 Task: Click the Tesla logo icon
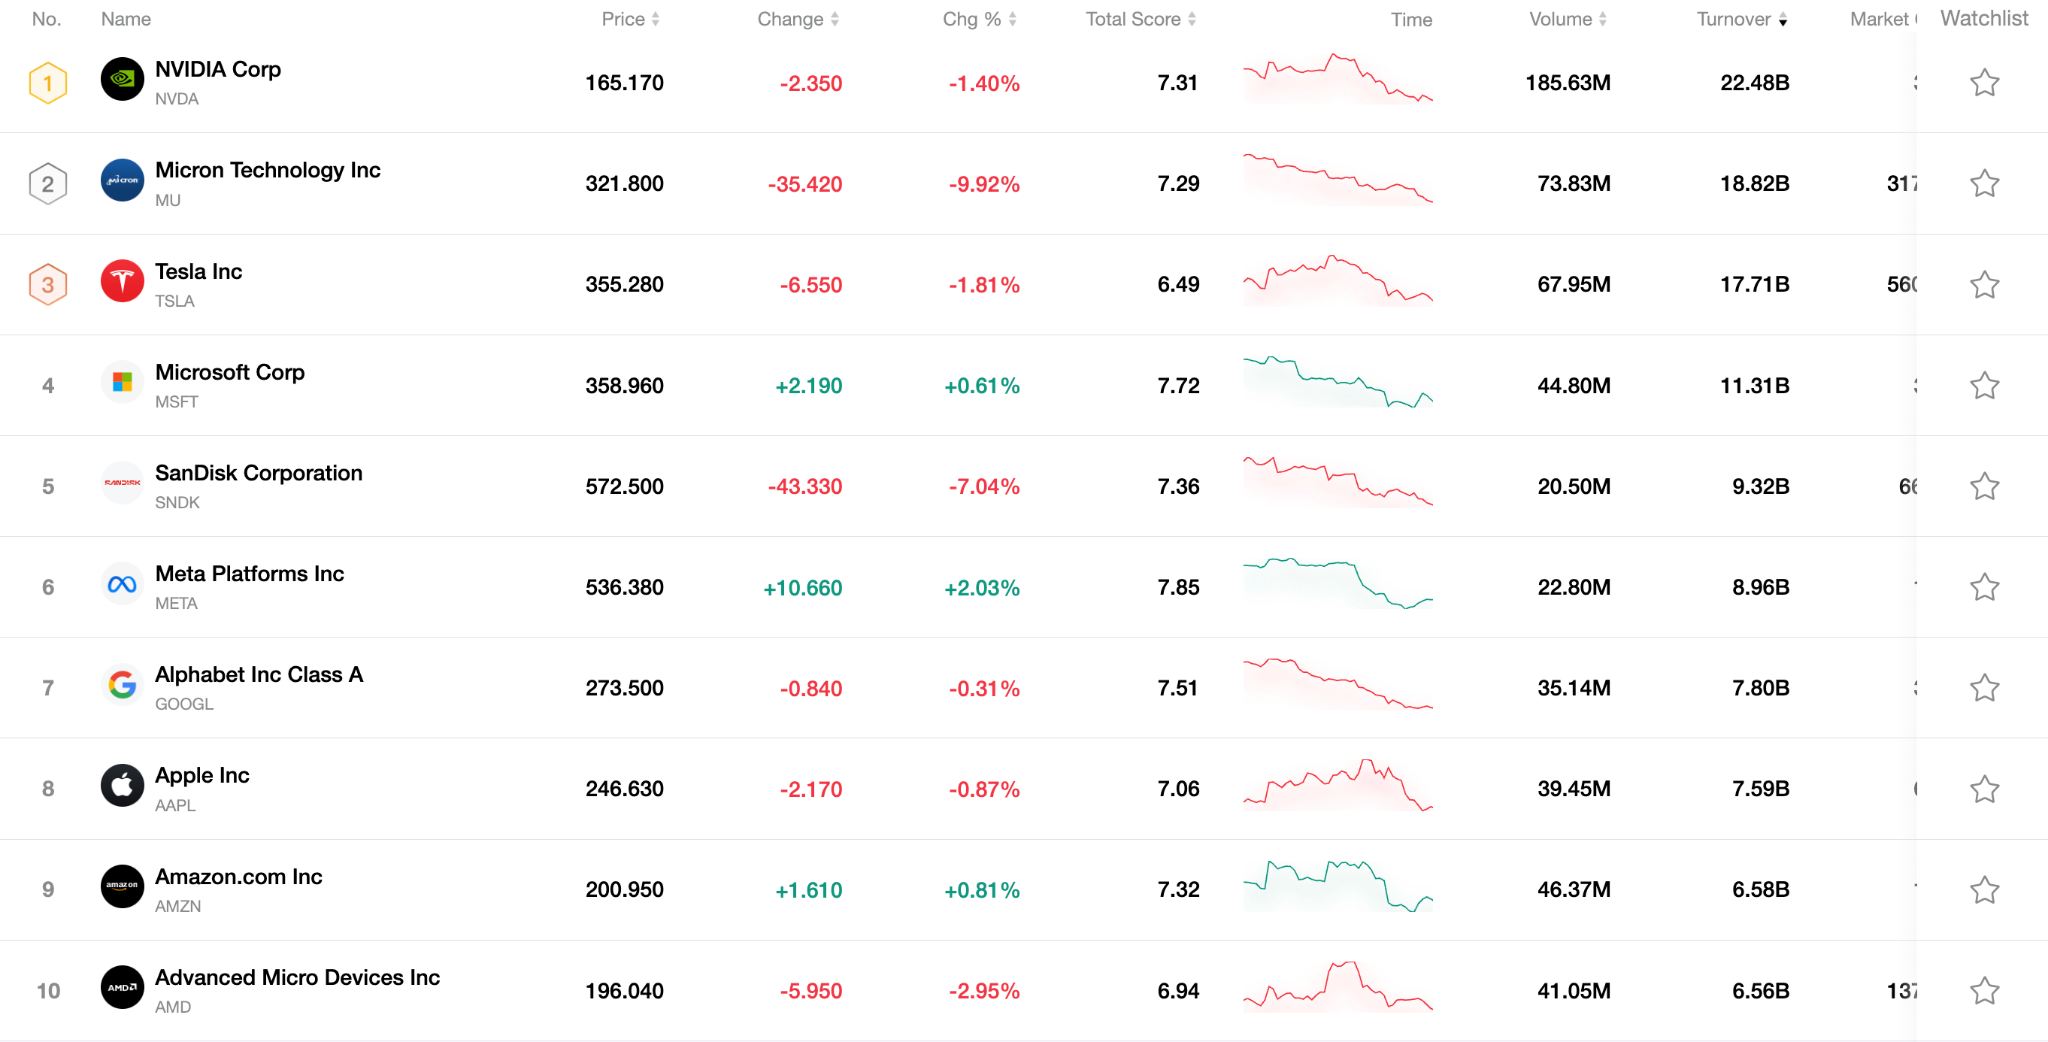click(122, 284)
